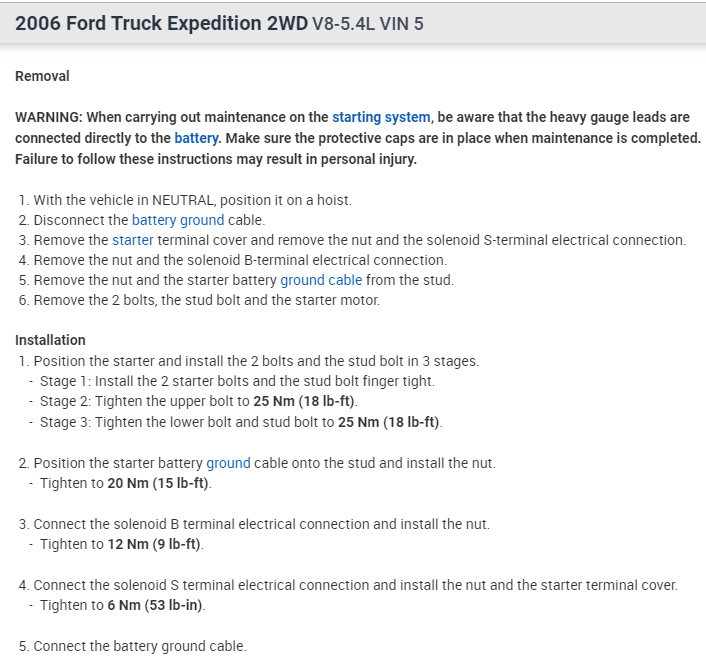The image size is (706, 667).
Task: Click the bold "12 Nm (9 lb-ft)" torque value
Action: click(154, 544)
